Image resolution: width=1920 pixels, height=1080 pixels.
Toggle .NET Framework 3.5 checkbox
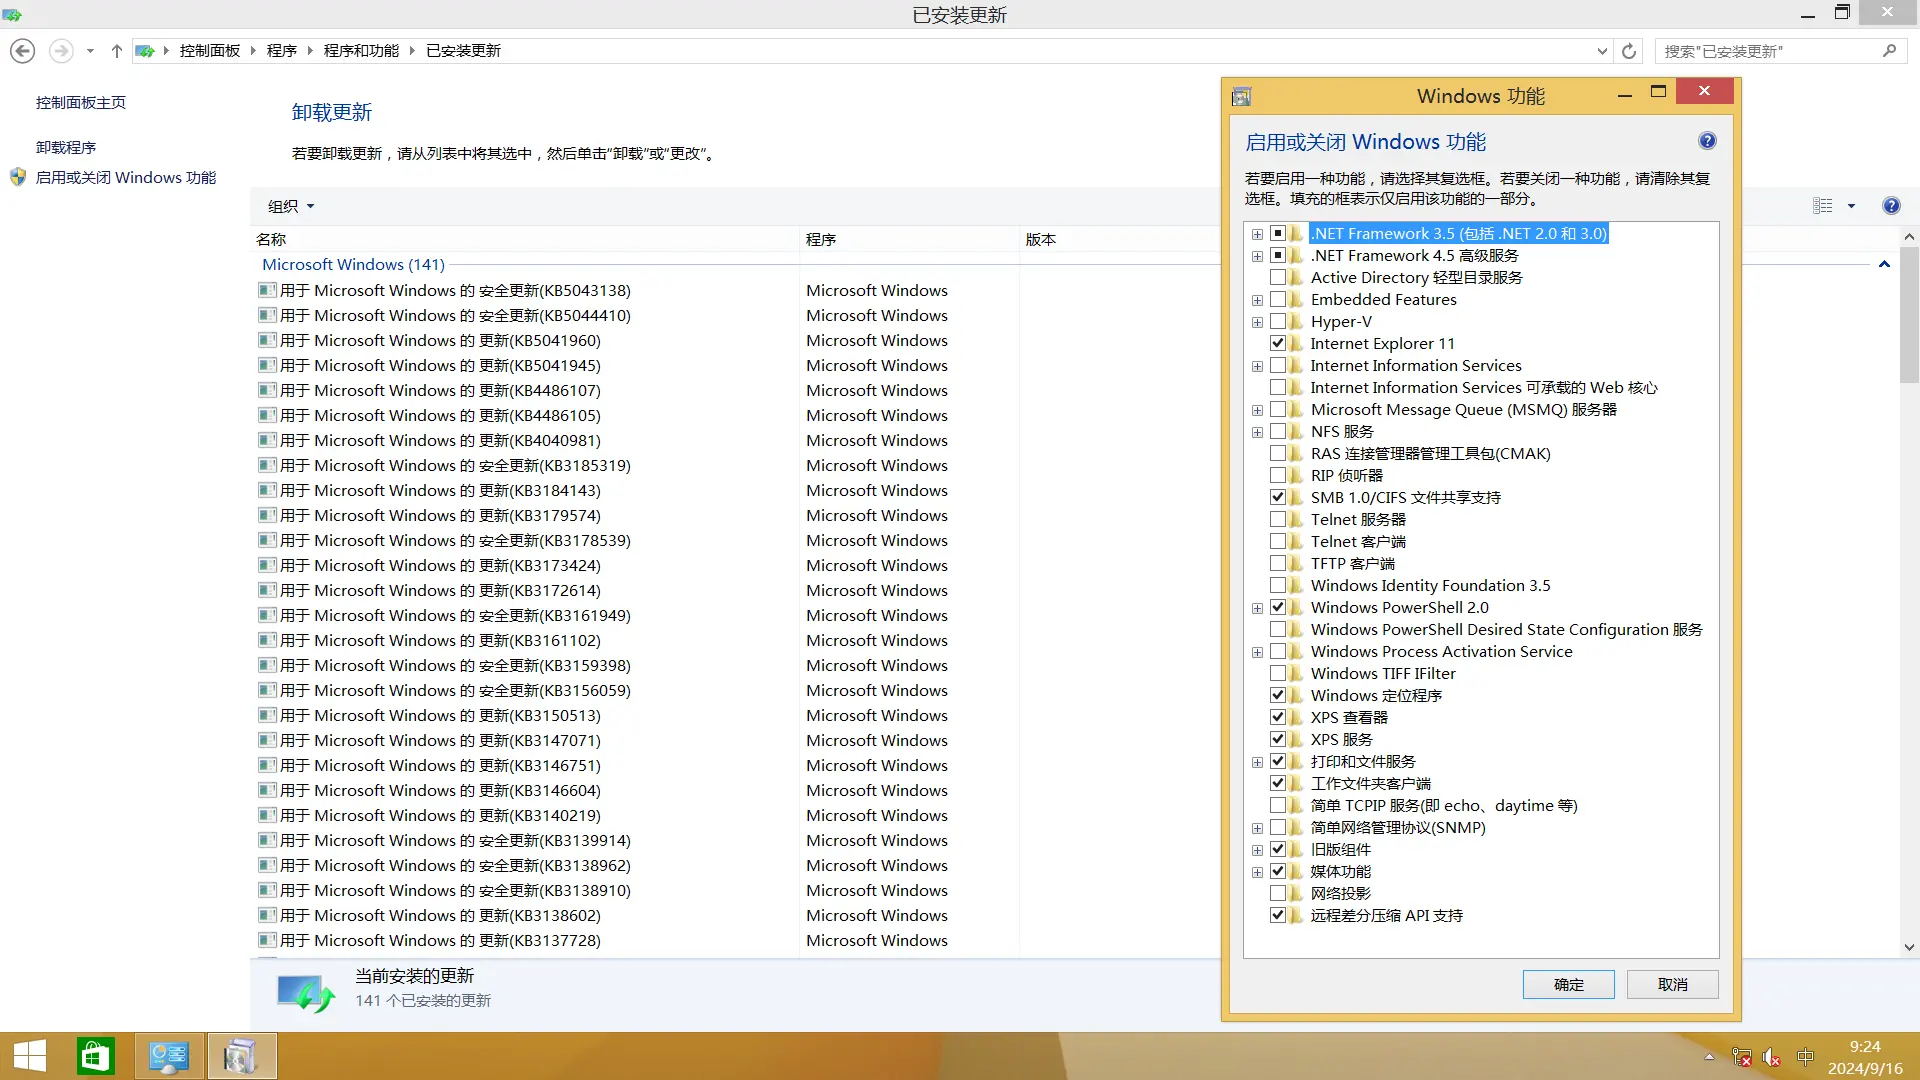point(1278,233)
